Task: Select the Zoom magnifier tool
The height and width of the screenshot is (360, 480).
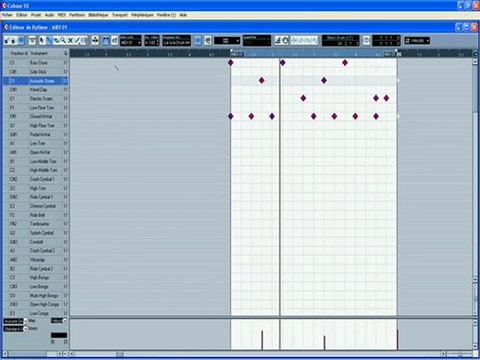Action: click(63, 41)
